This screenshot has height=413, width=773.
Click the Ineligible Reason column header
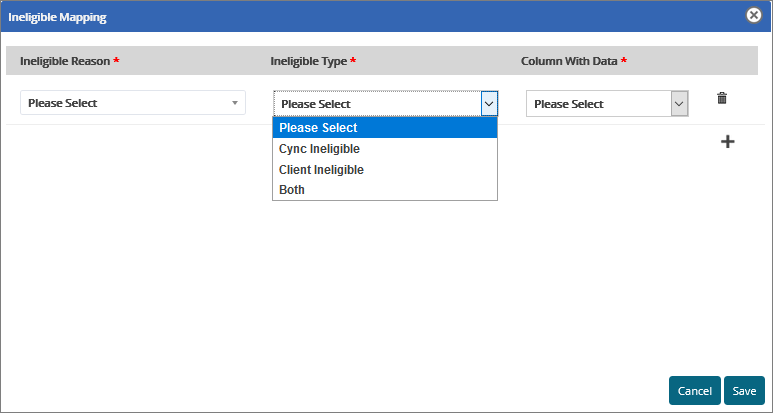click(x=65, y=61)
